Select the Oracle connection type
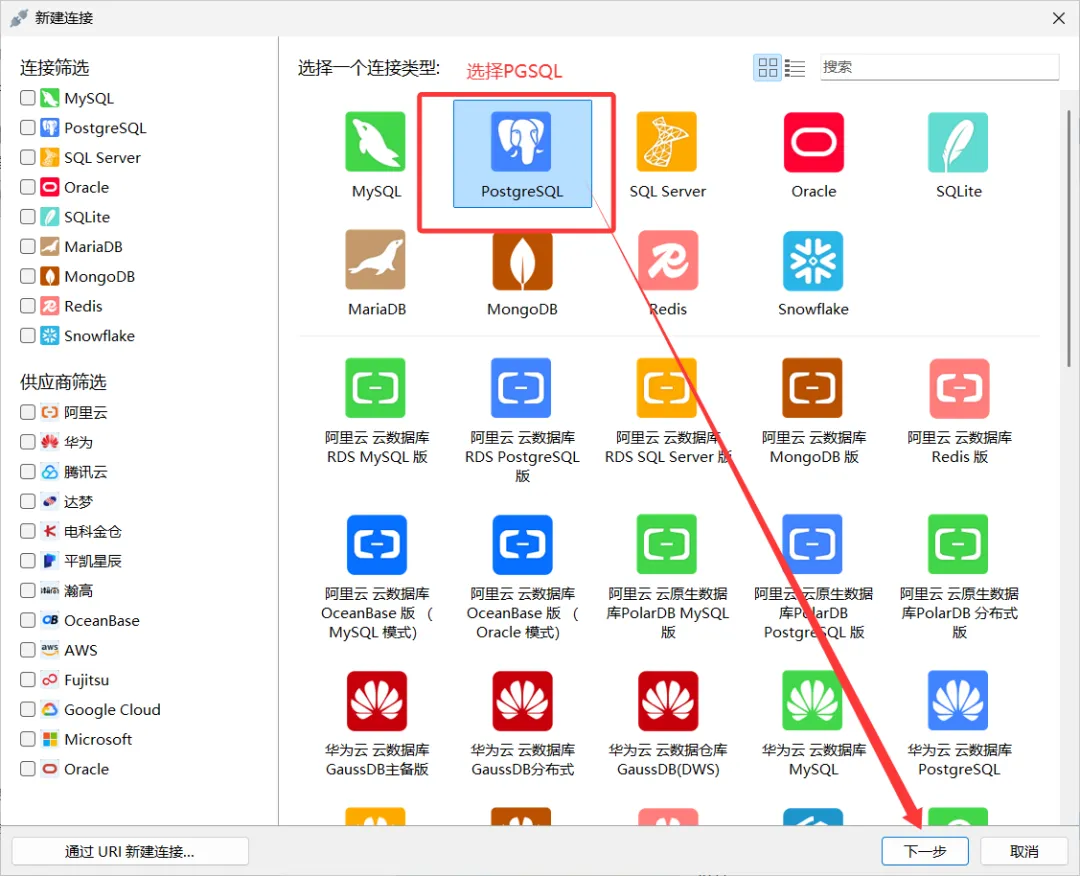Image resolution: width=1080 pixels, height=876 pixels. [x=813, y=141]
